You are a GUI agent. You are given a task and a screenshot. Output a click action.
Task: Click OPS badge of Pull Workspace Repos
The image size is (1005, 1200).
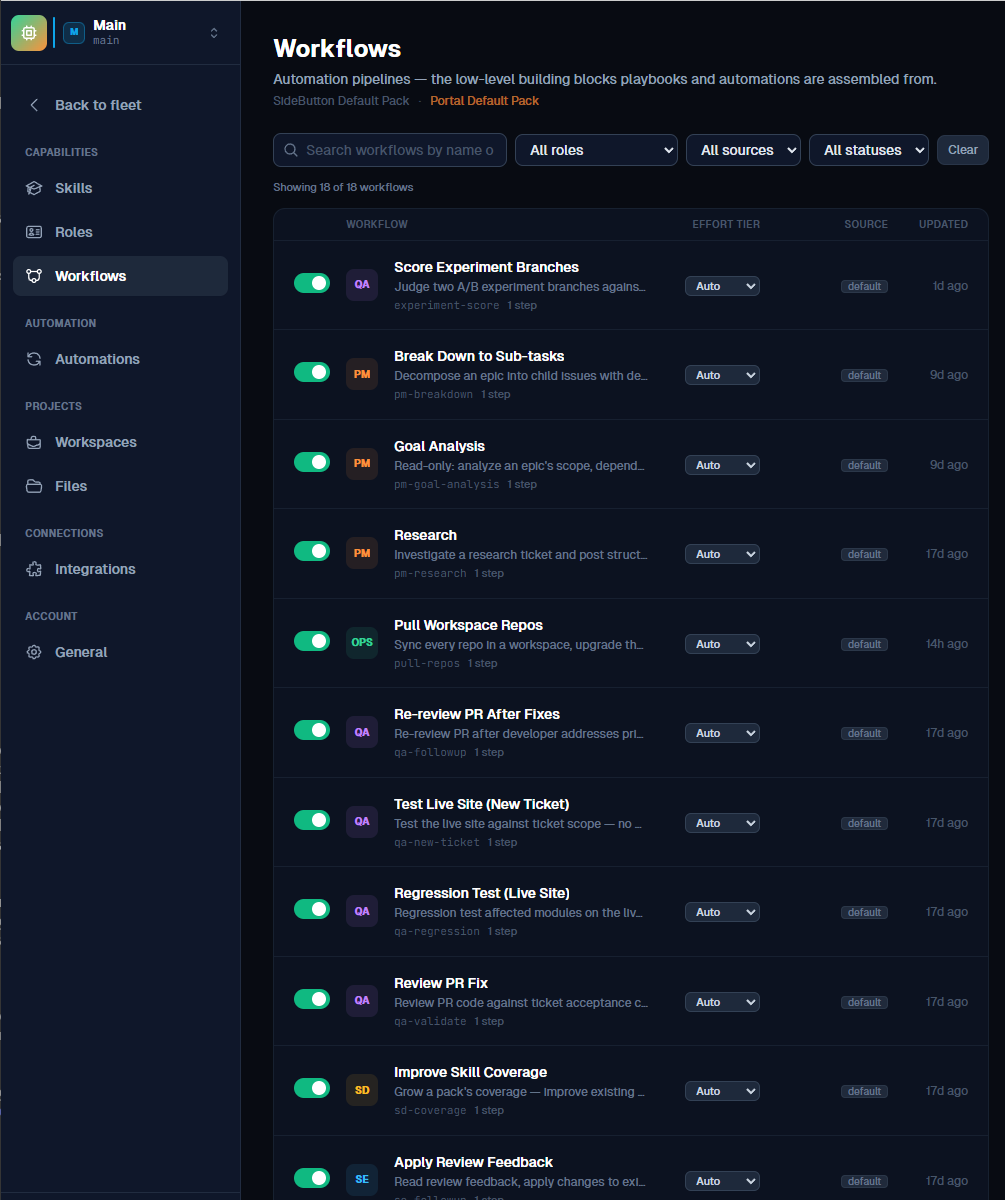click(362, 643)
